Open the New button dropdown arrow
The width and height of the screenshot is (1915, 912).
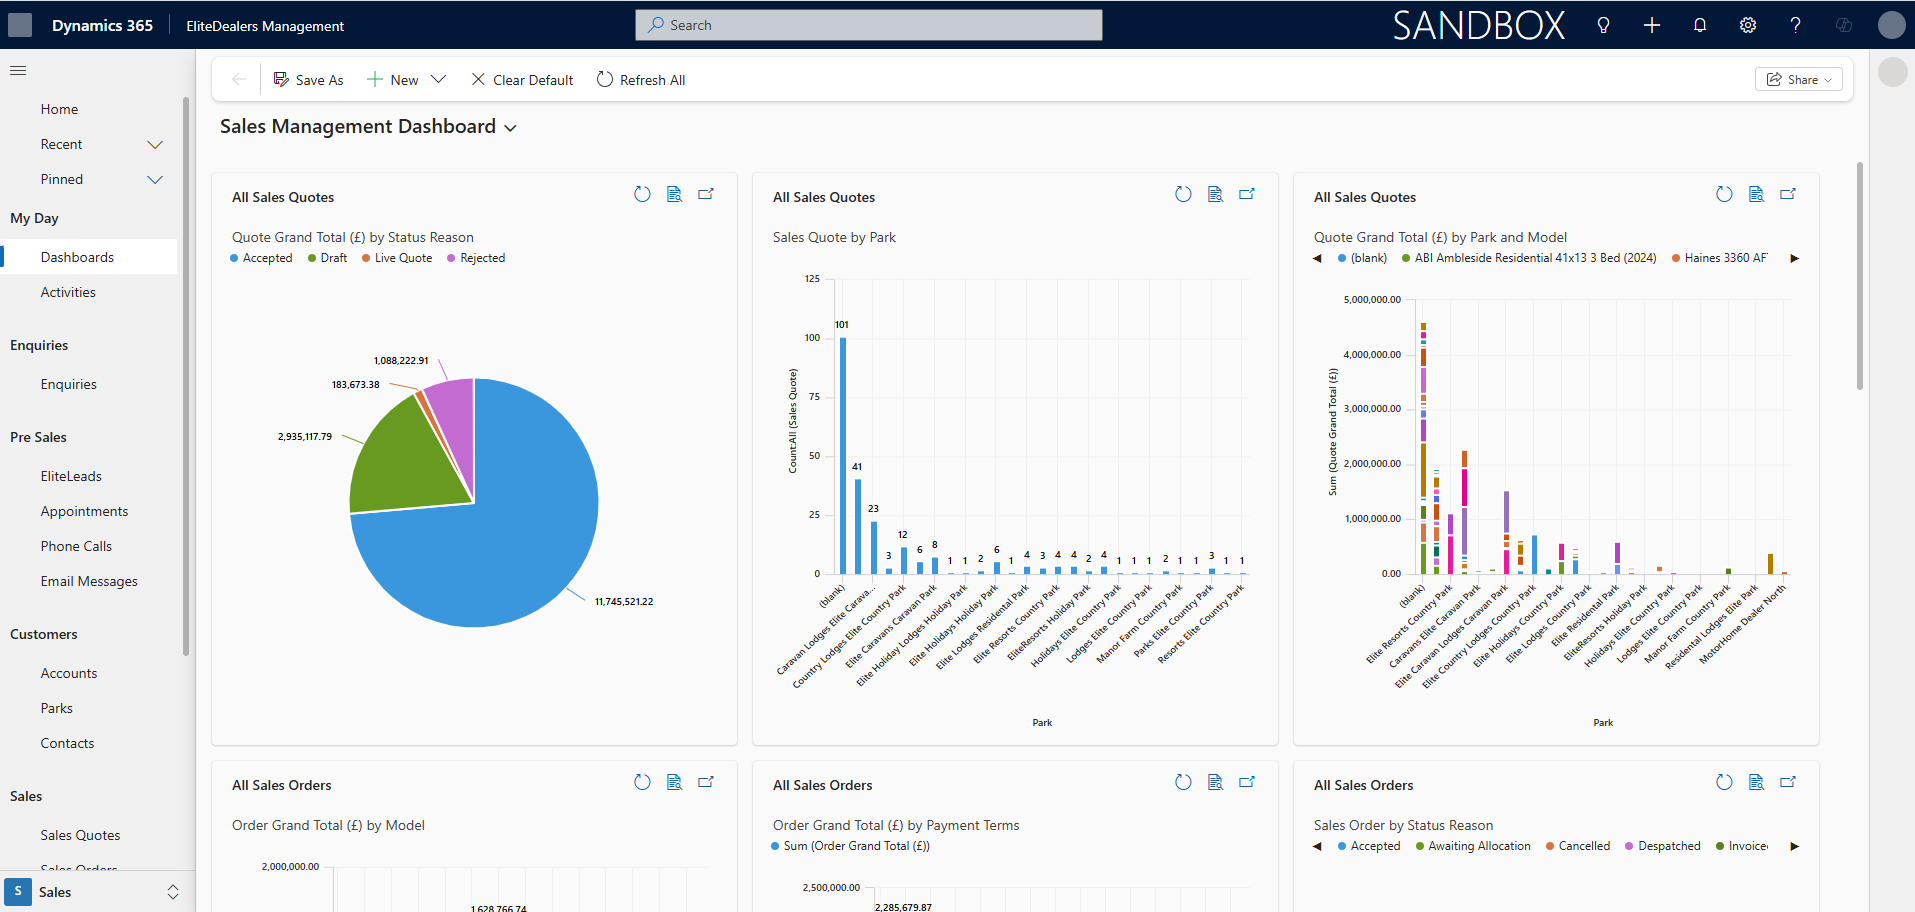[x=438, y=80]
